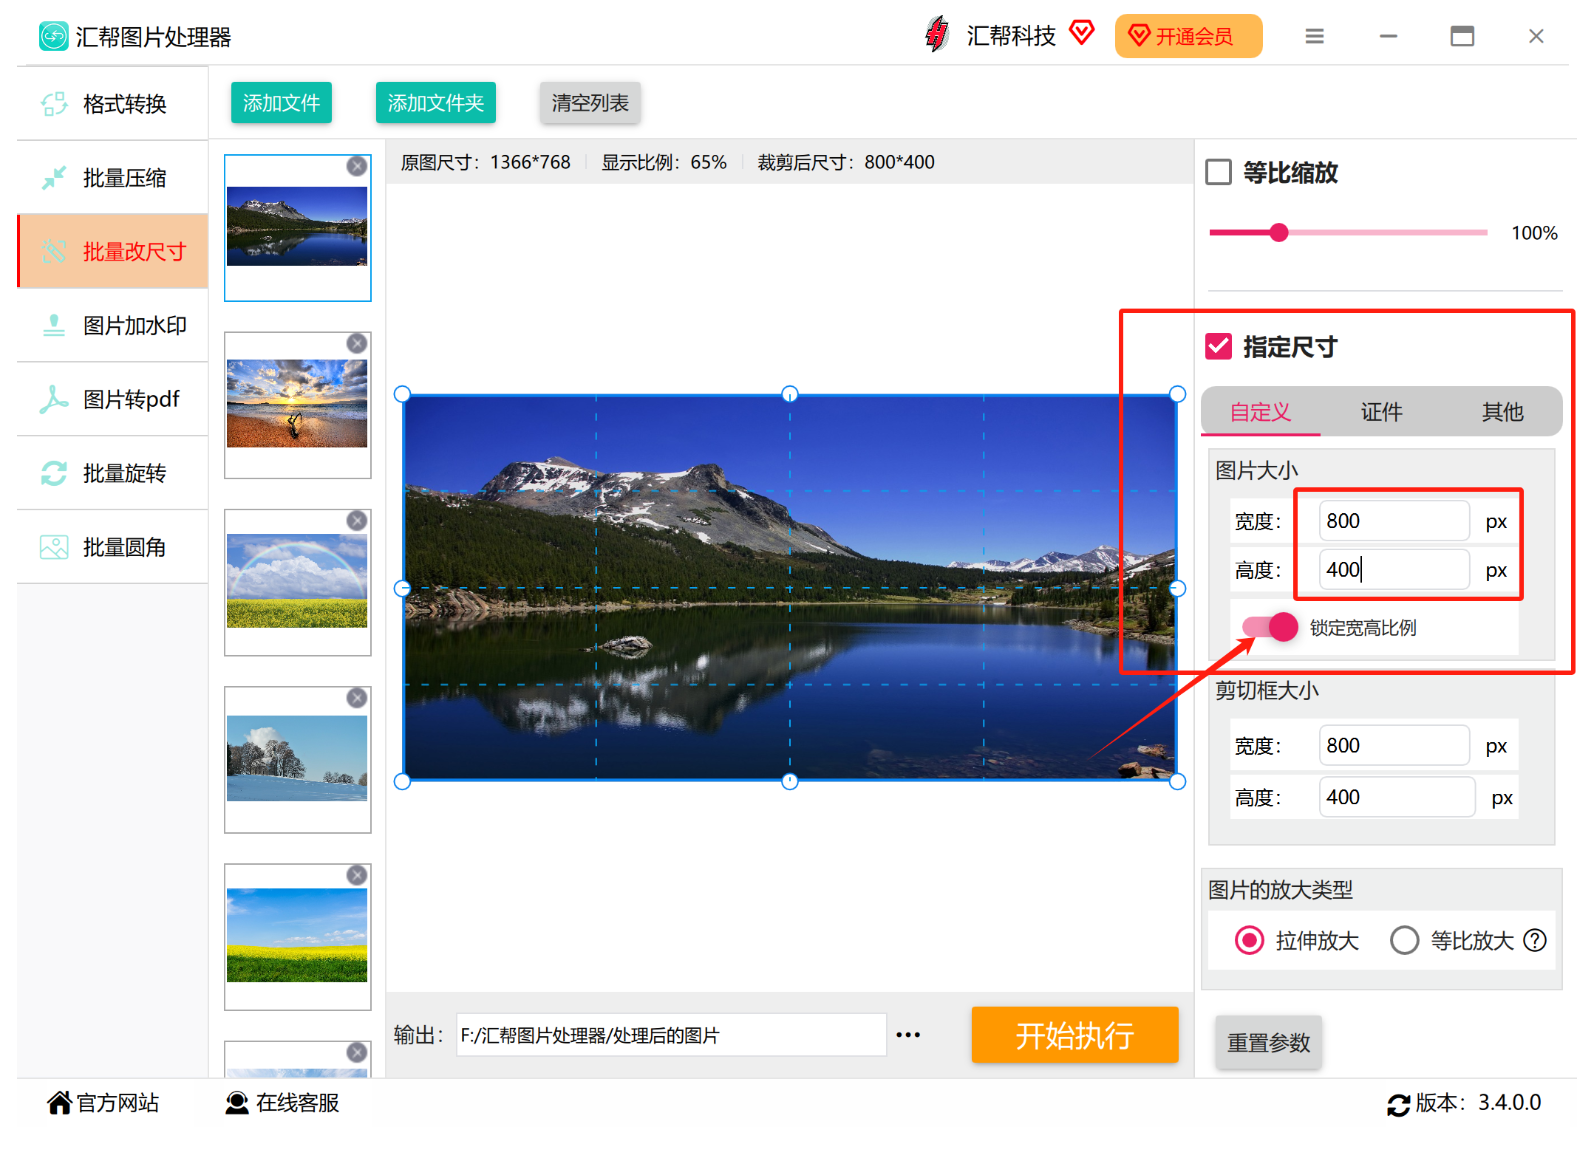The image size is (1593, 1151).
Task: Click the customer service headset icon
Action: click(237, 1103)
